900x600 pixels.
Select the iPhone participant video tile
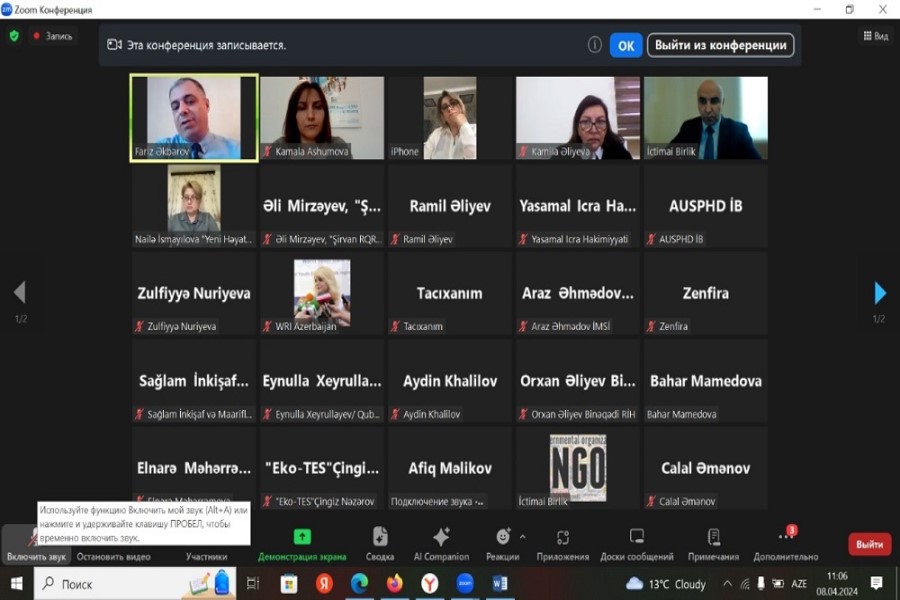pyautogui.click(x=450, y=118)
